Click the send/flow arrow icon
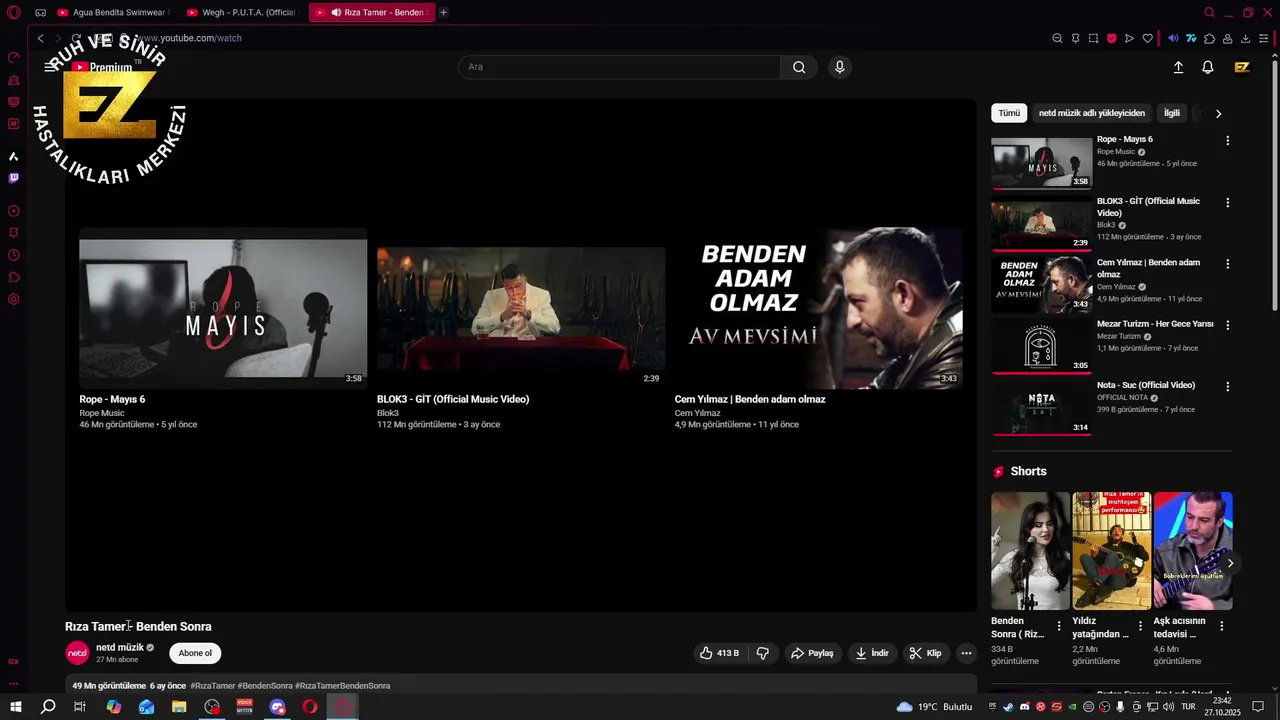This screenshot has height=720, width=1280. [x=1129, y=38]
